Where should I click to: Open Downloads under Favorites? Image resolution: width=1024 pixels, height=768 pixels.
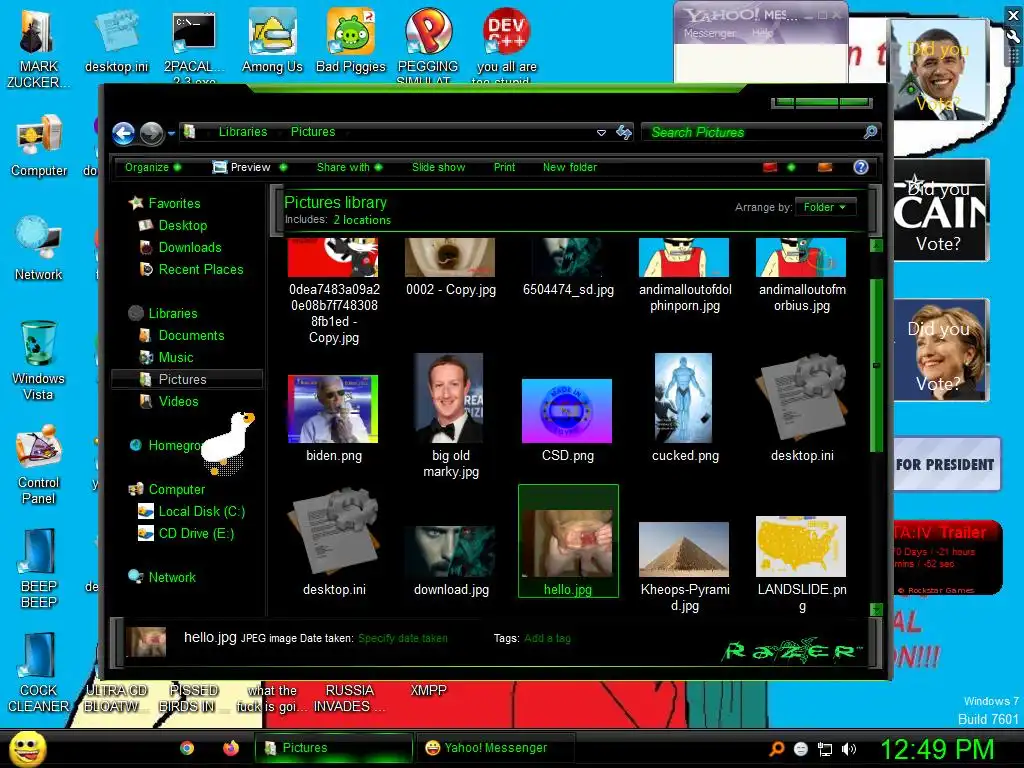click(x=189, y=248)
